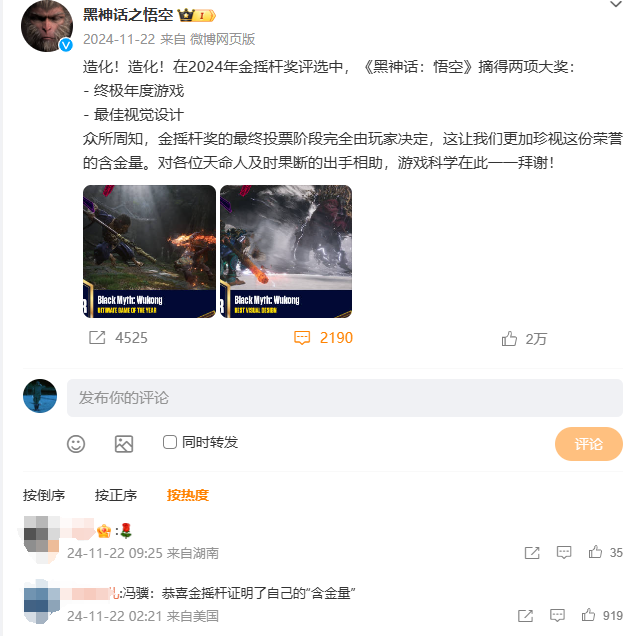
Task: Click the repost icon showing 4525
Action: (x=97, y=338)
